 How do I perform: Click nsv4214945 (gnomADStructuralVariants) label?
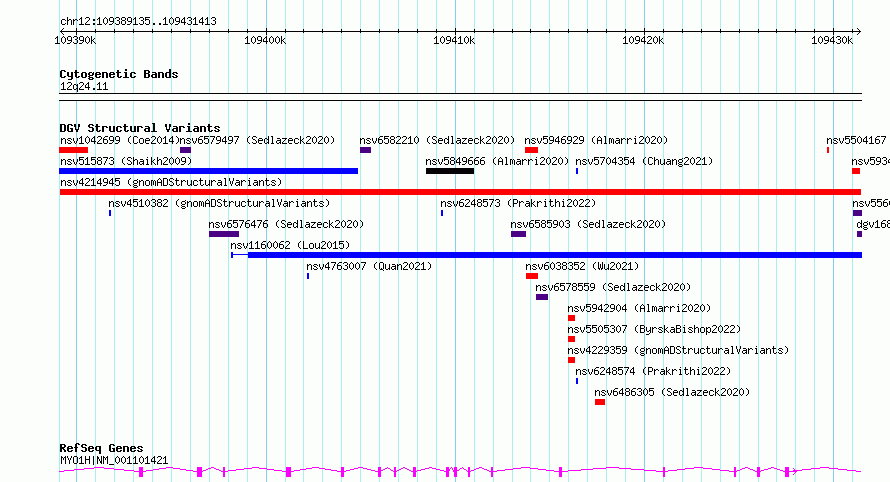click(x=171, y=182)
